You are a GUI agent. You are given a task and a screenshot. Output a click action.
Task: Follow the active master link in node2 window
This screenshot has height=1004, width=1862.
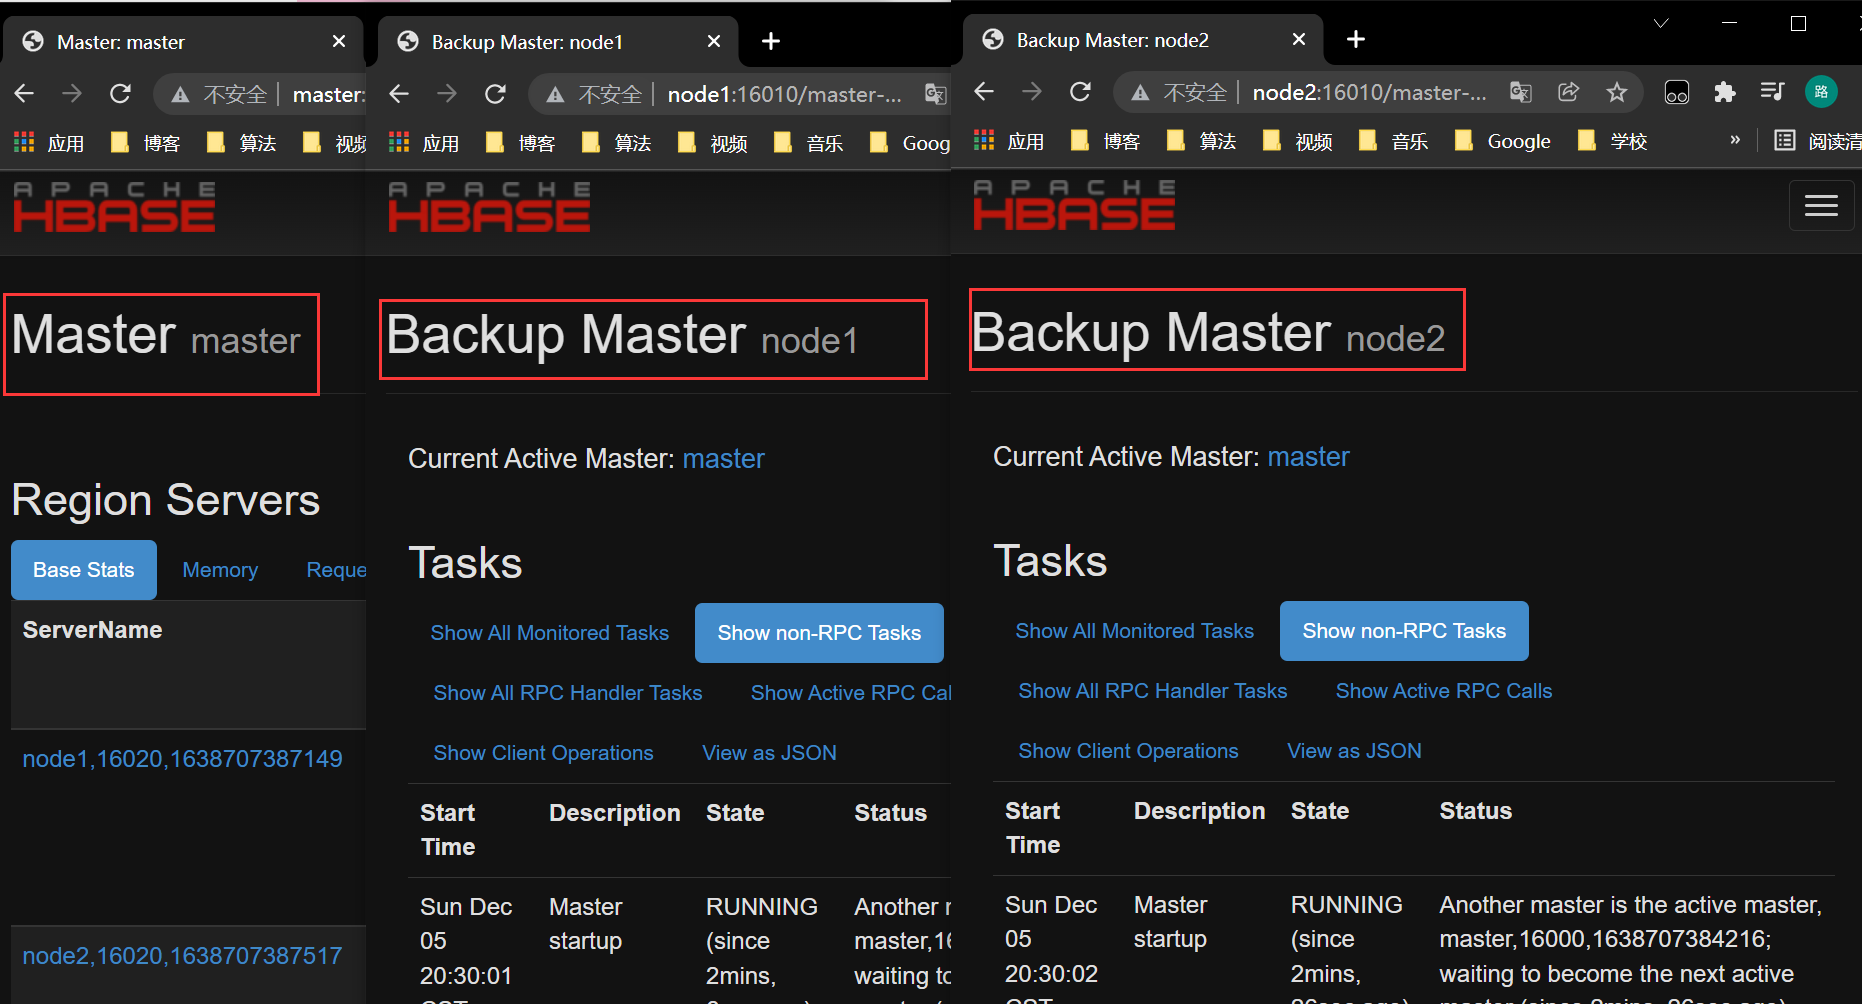click(1309, 457)
